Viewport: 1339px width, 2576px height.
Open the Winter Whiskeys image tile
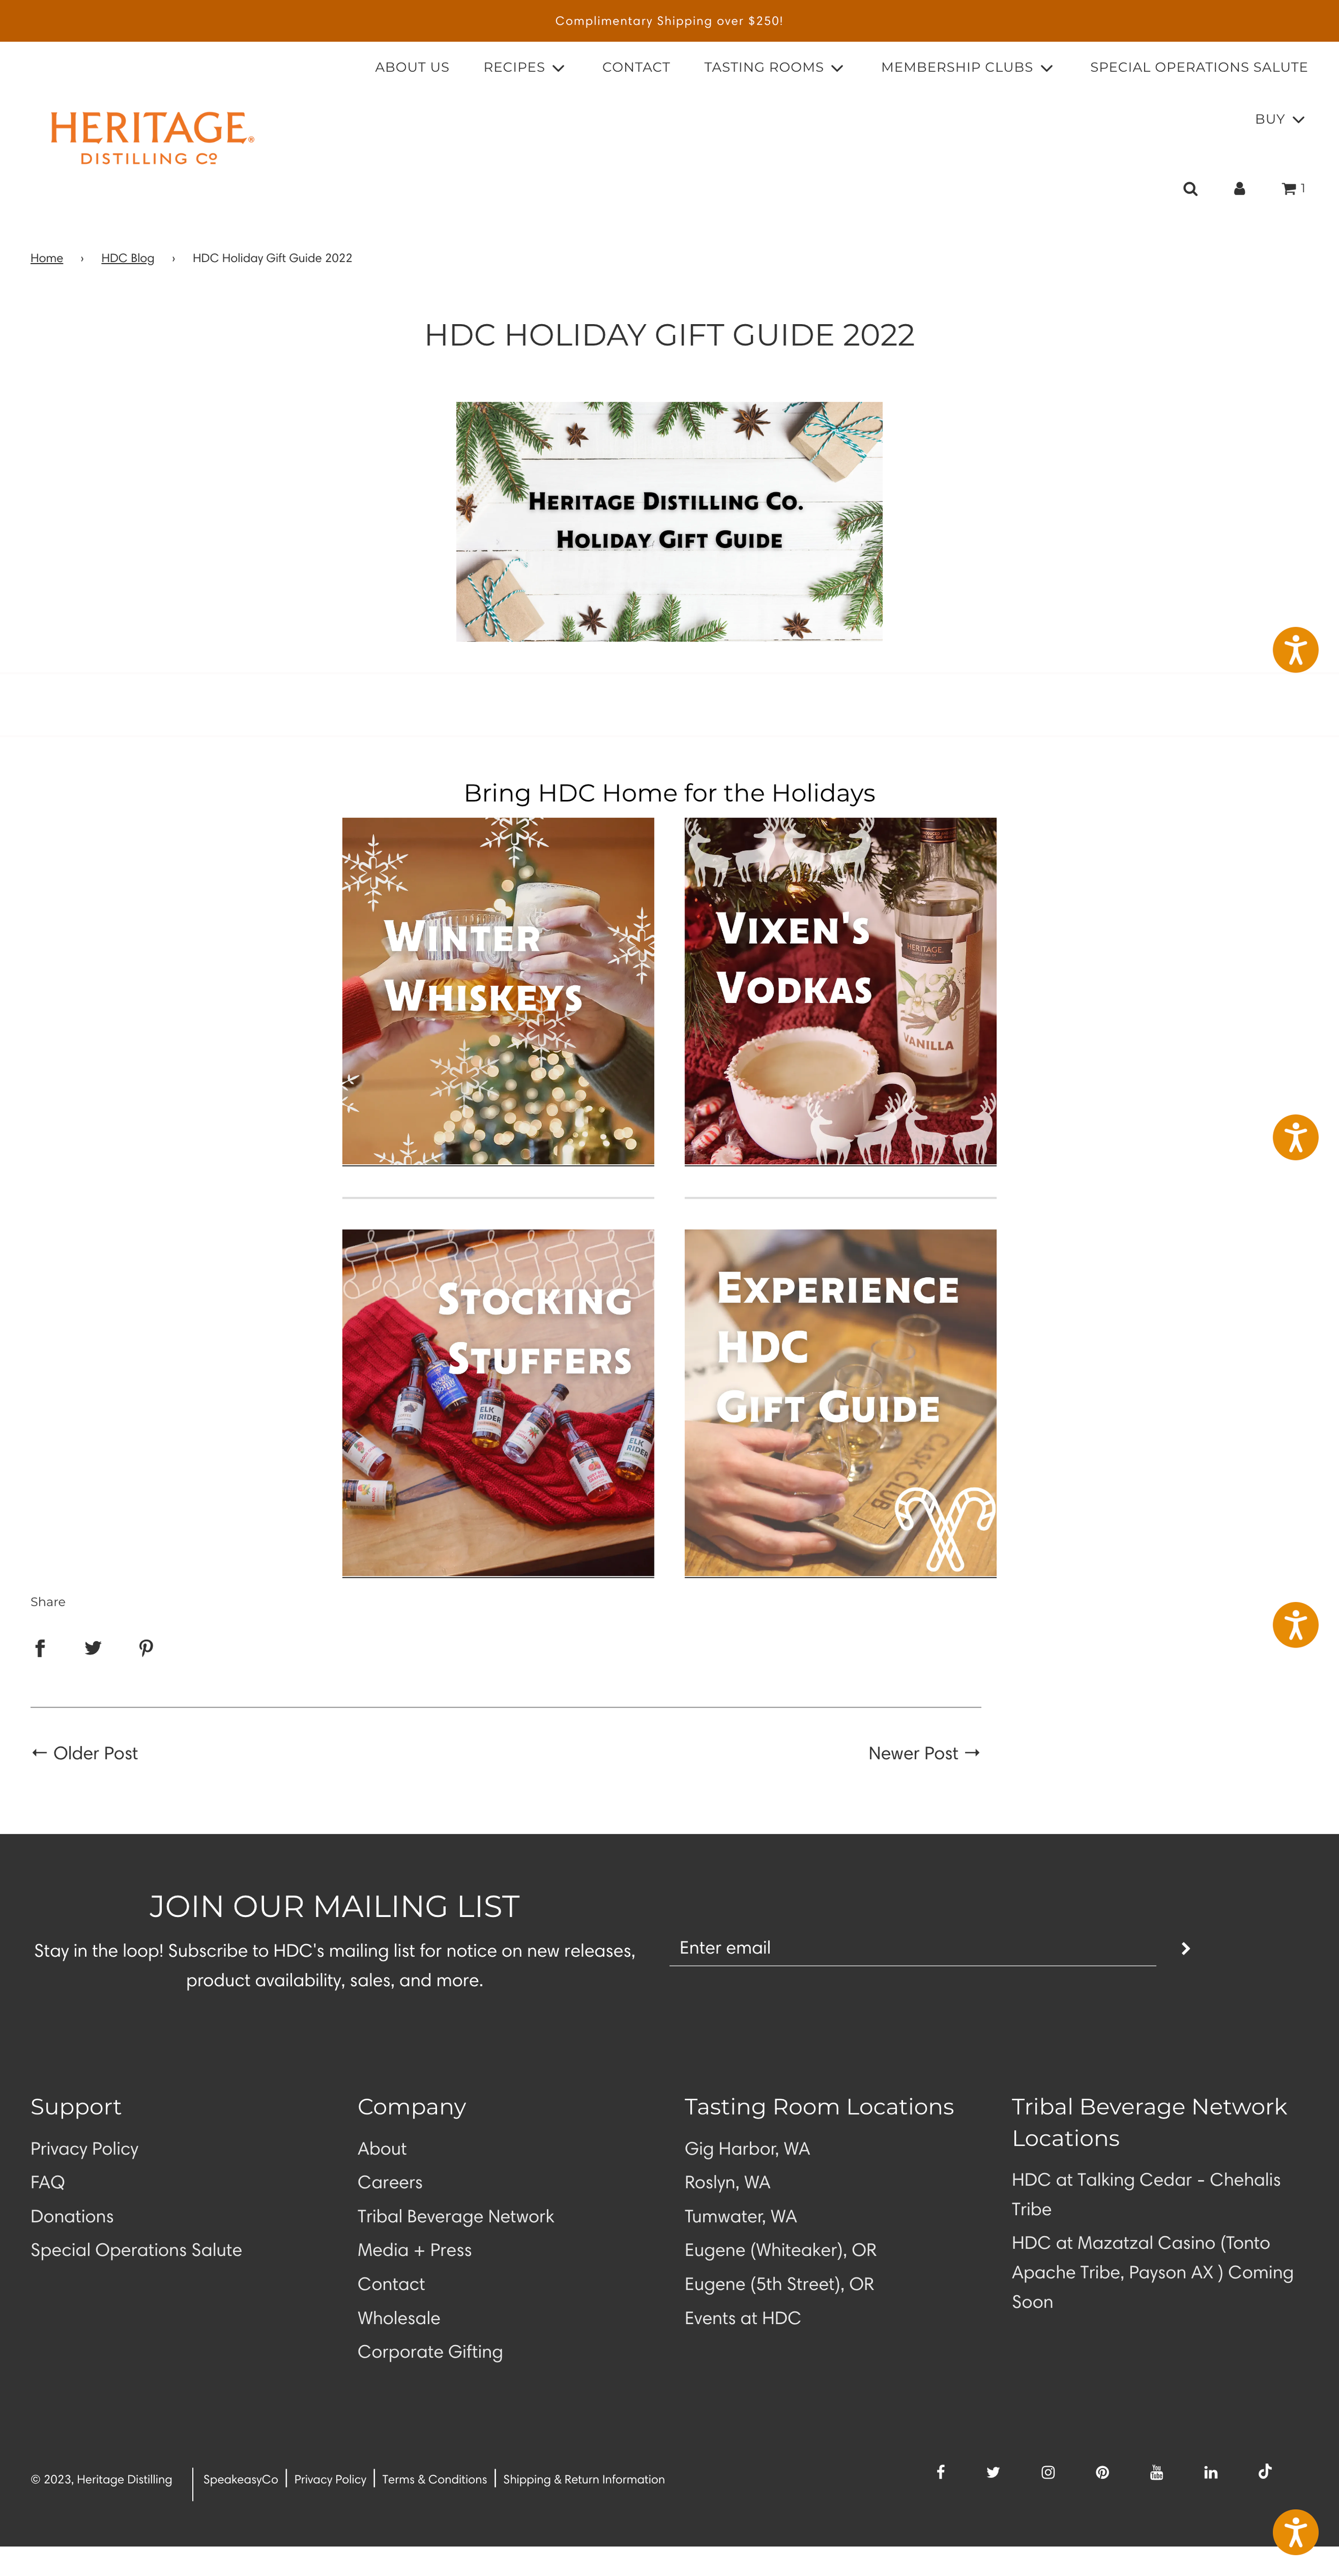point(498,991)
